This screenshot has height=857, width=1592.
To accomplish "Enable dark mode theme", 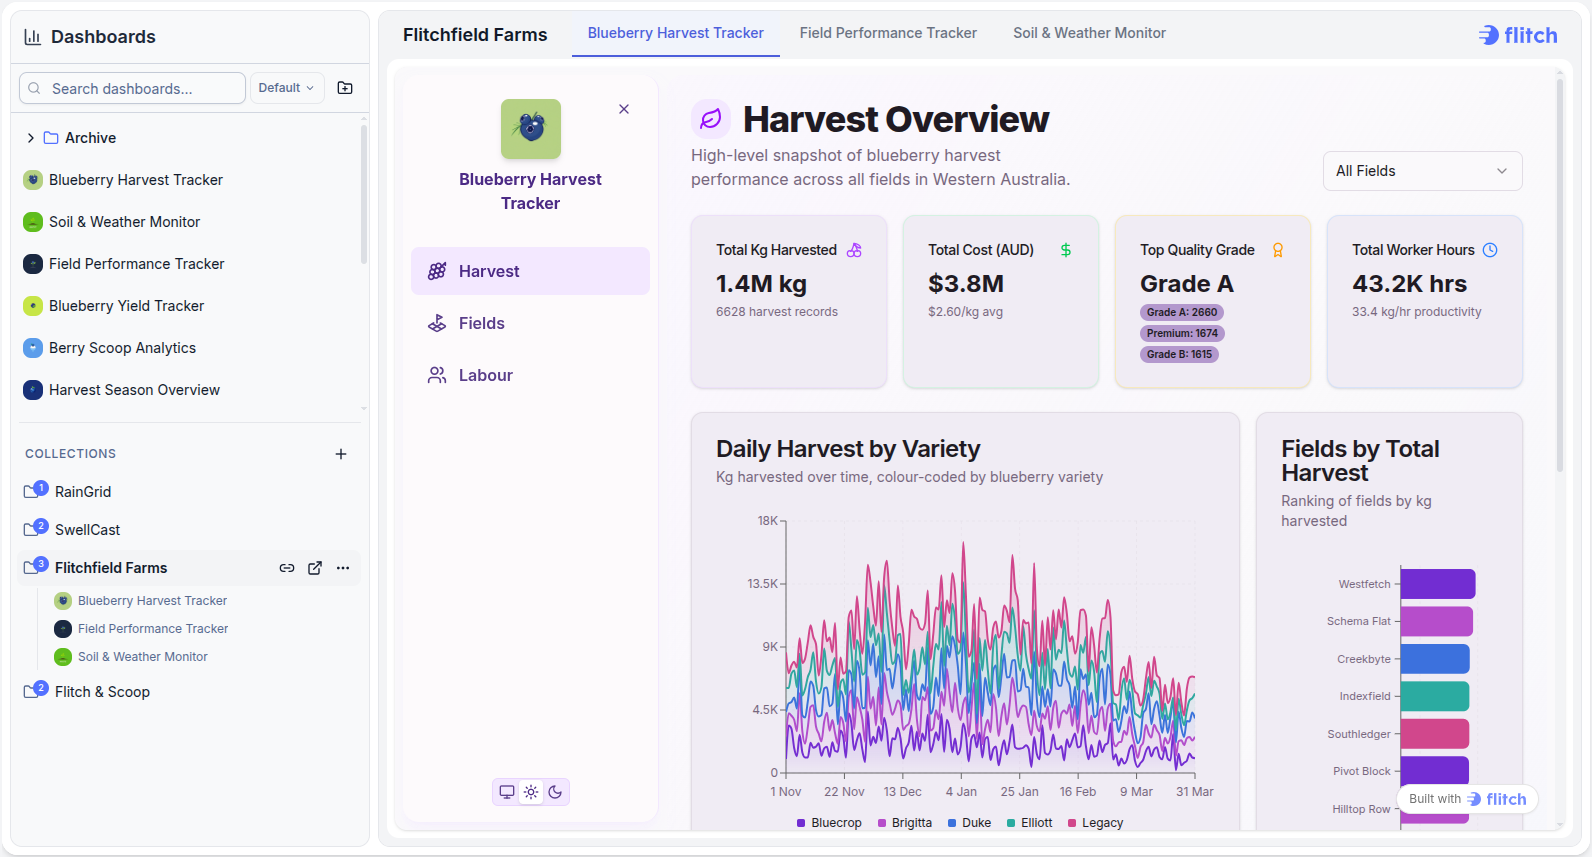I will pos(555,792).
